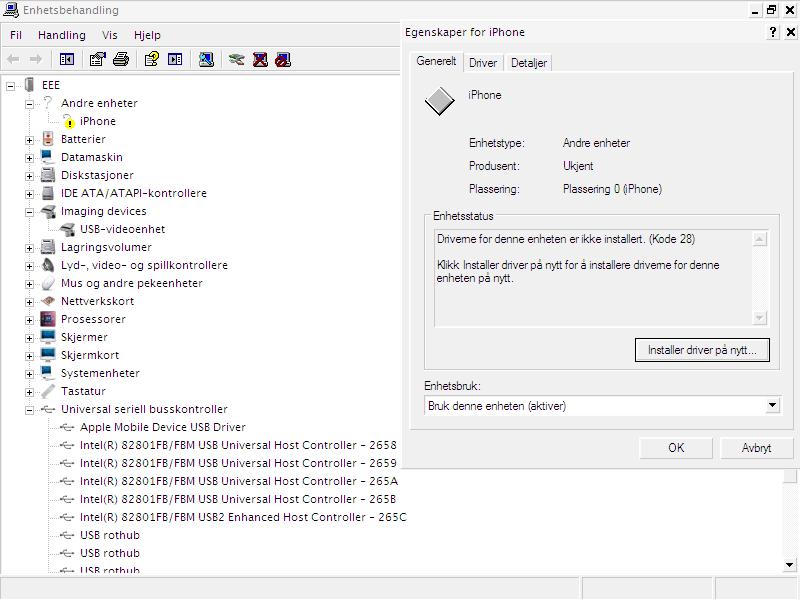Switch to the Detaljer tab
Viewport: 800px width, 600px height.
click(x=529, y=63)
